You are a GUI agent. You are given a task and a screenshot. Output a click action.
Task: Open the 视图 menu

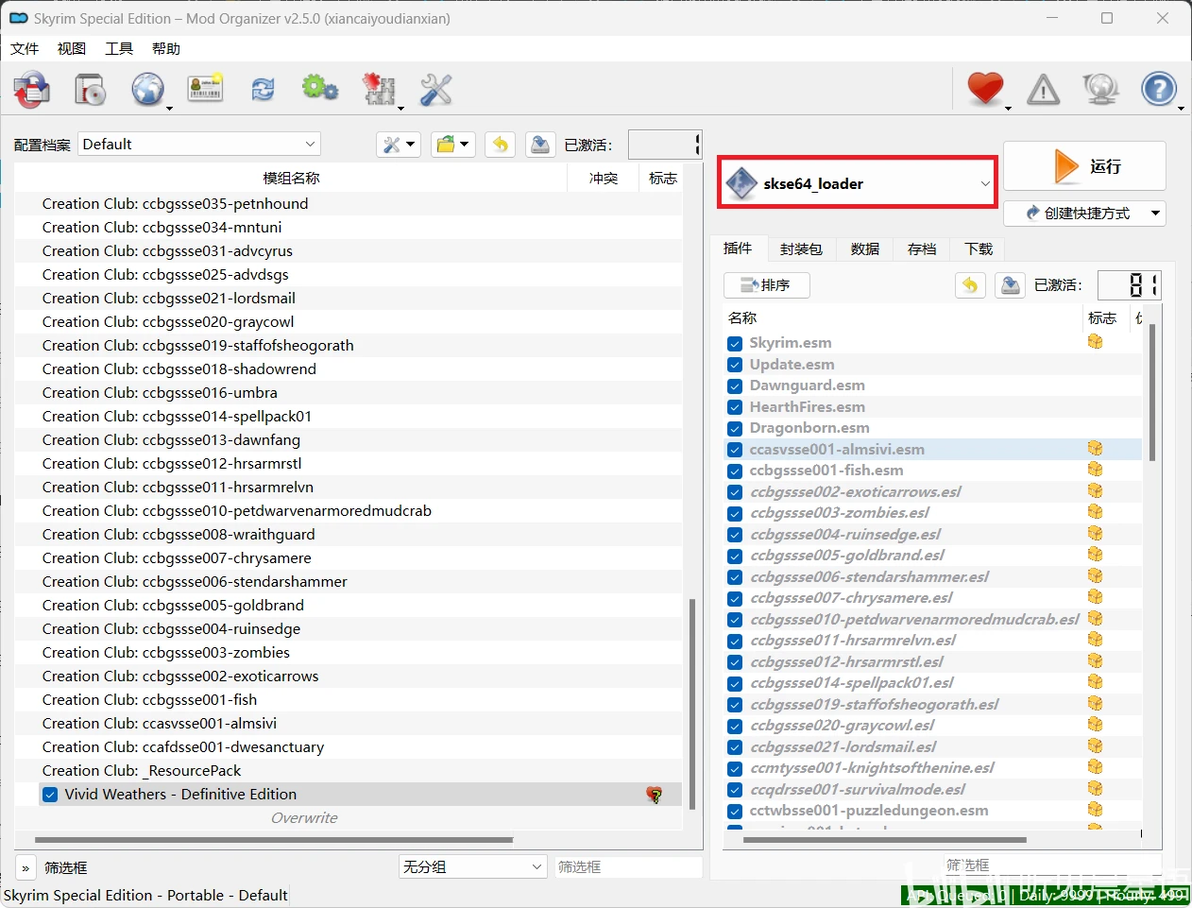point(71,49)
